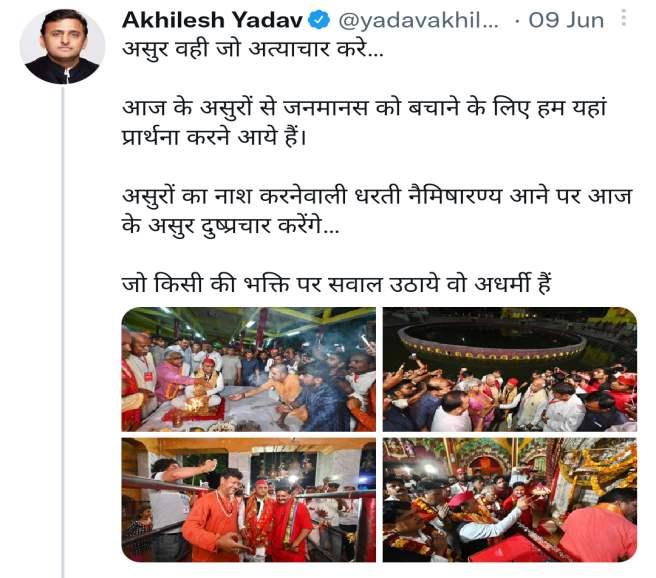Click the circular lit pond in the night photo

pos(492,340)
